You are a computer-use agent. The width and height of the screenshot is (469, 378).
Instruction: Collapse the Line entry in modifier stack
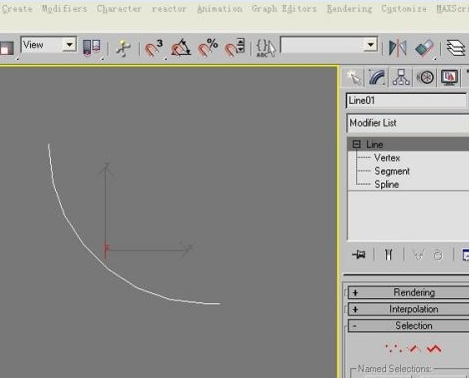(x=356, y=144)
